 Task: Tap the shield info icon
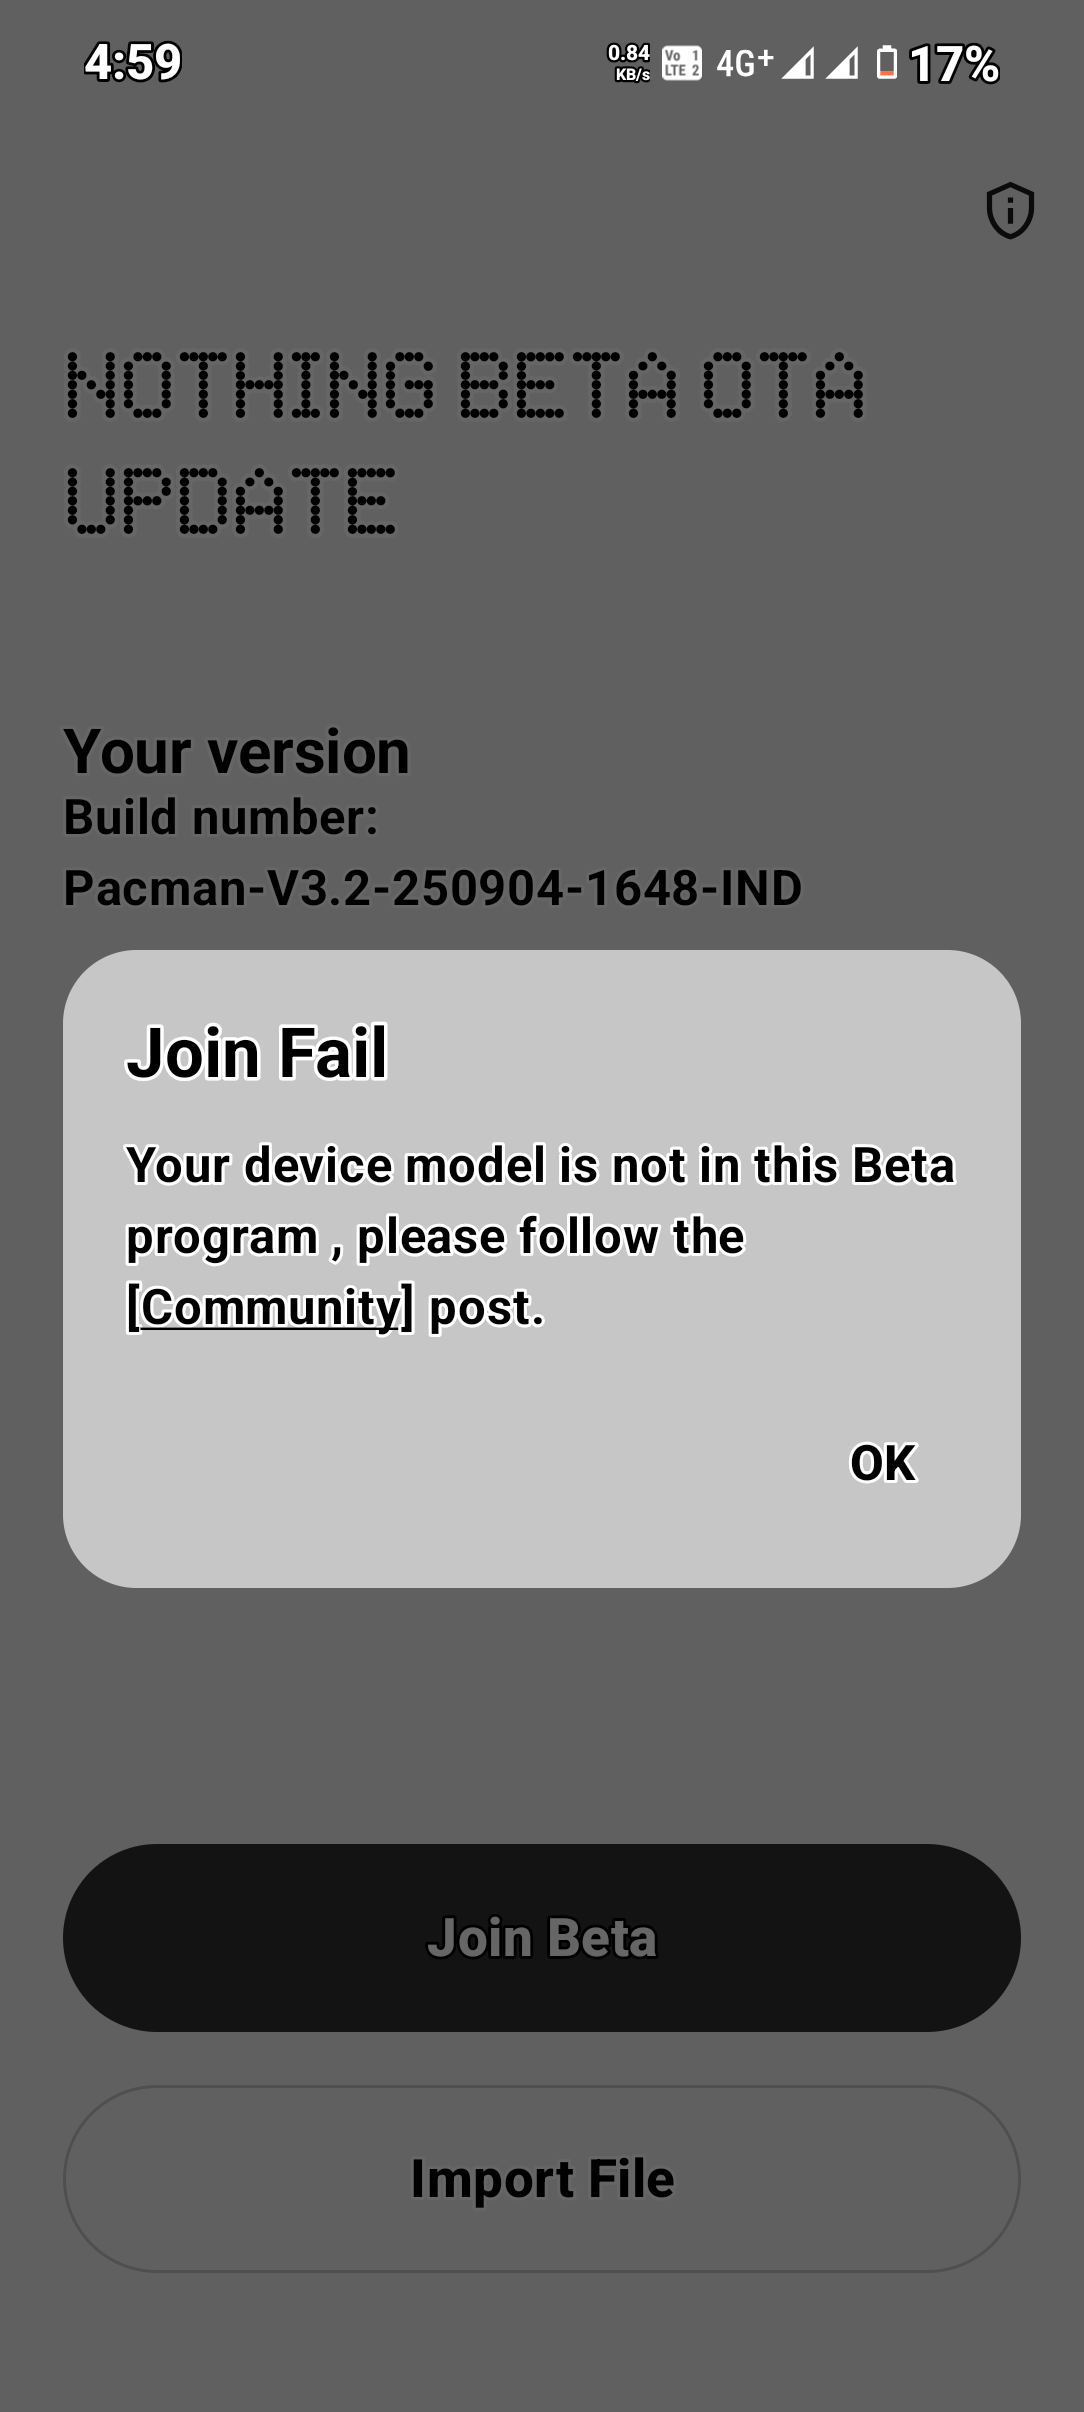[x=1010, y=211]
